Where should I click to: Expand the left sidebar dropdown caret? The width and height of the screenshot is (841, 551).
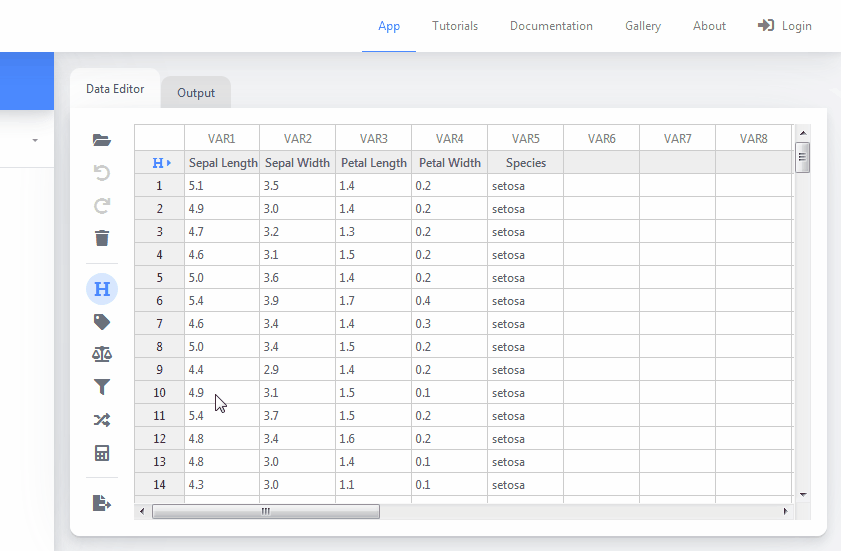[x=35, y=140]
